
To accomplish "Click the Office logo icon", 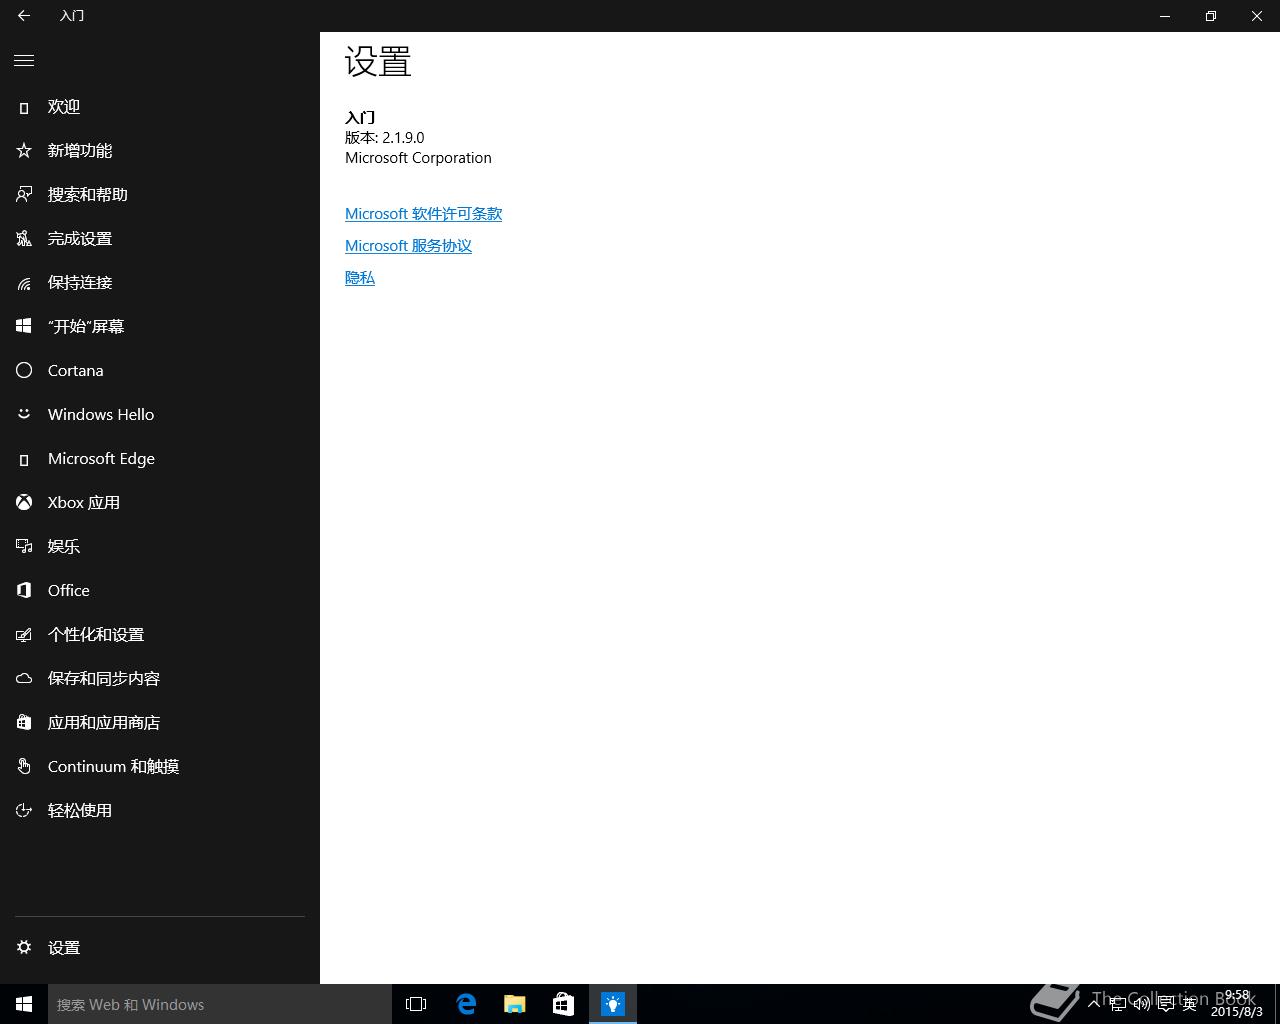I will click(x=24, y=591).
